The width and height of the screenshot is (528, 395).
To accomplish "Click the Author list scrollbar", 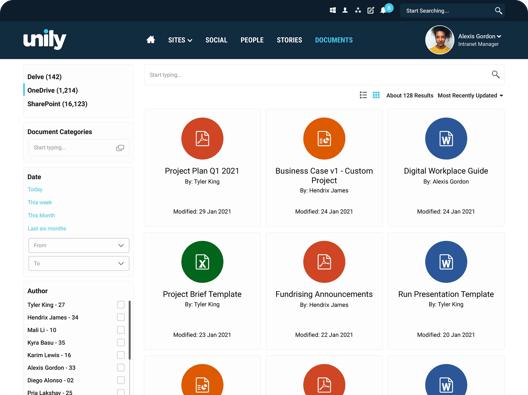I will coord(130,330).
